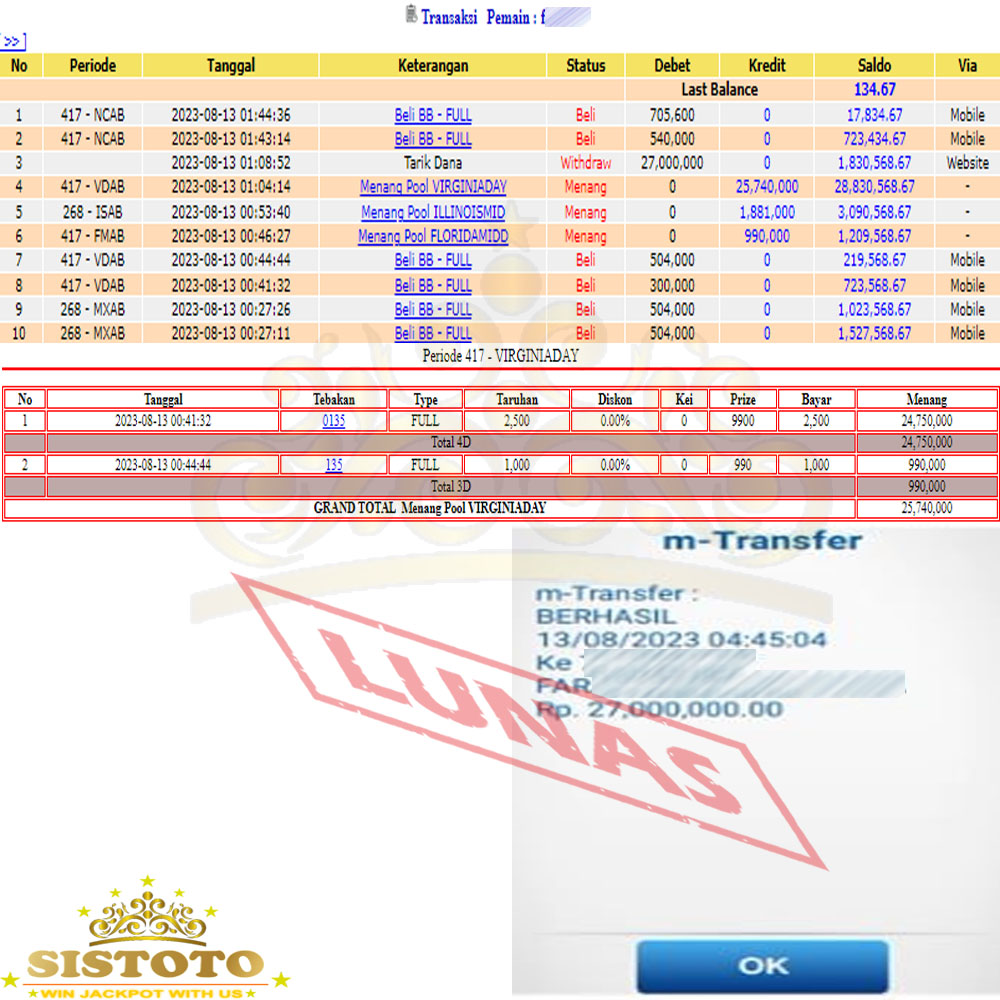Click the Keterangan column header
The width and height of the screenshot is (1000, 1000).
point(433,66)
